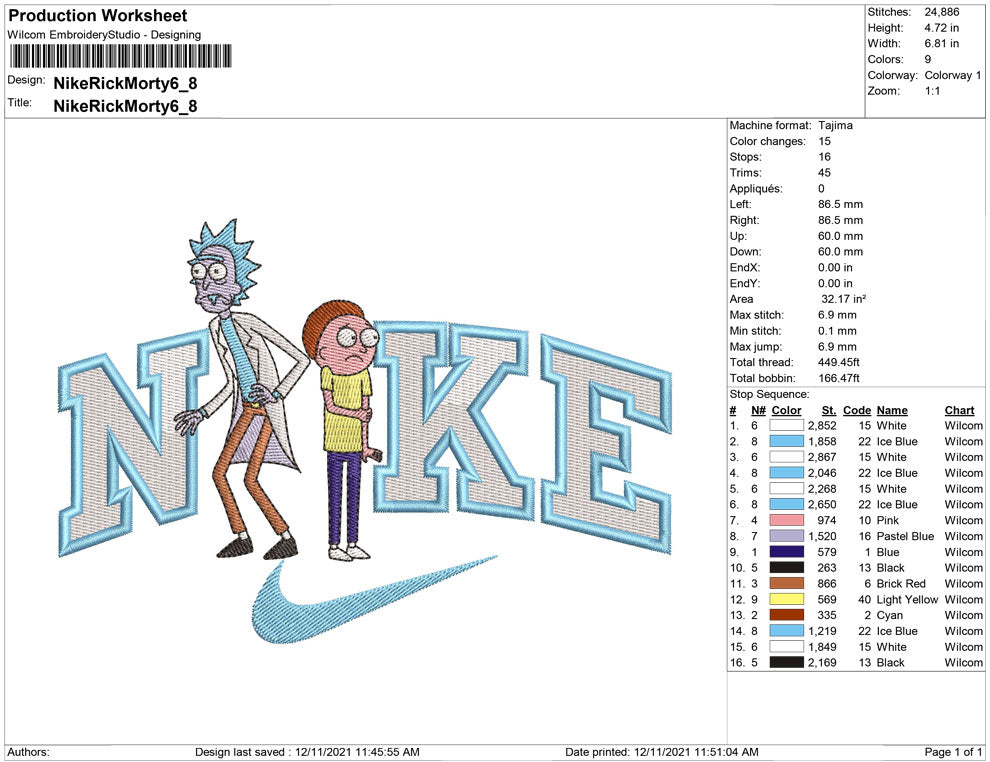Click the Total thread value '449.45ft'

pyautogui.click(x=838, y=362)
